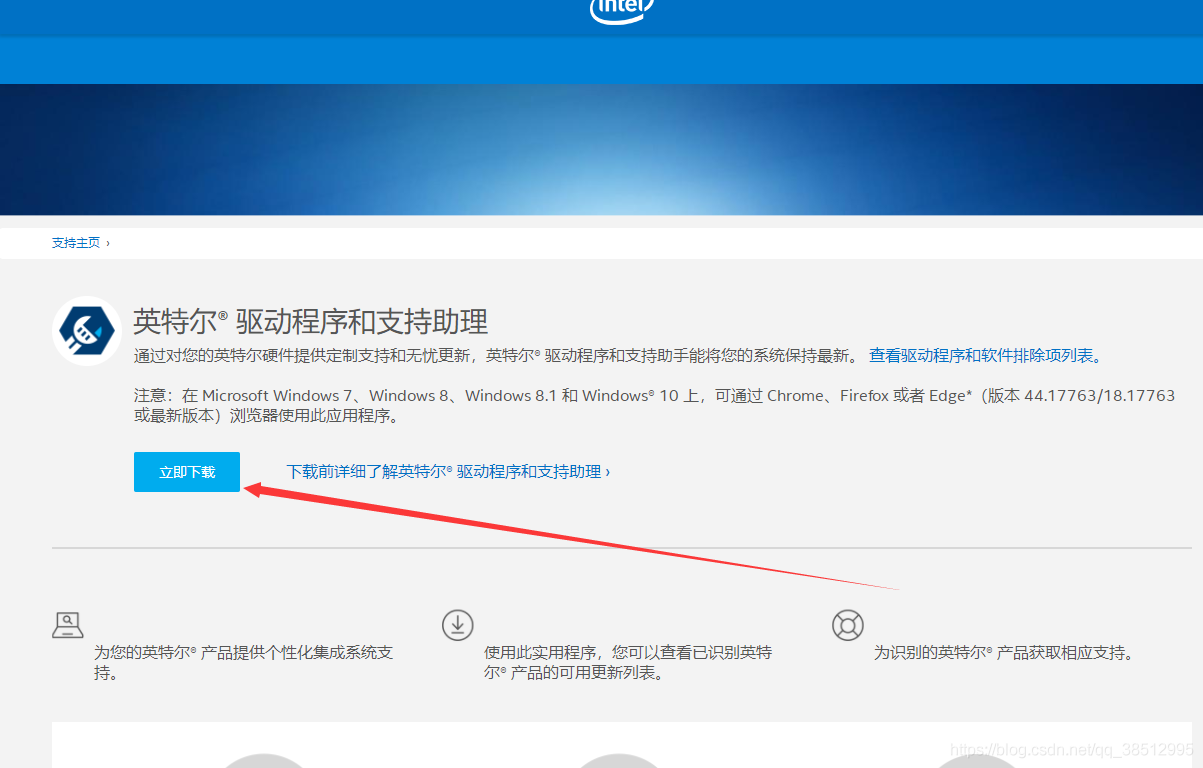The width and height of the screenshot is (1203, 768).
Task: Select the 注意 Windows browser requirements paragraph
Action: point(655,406)
